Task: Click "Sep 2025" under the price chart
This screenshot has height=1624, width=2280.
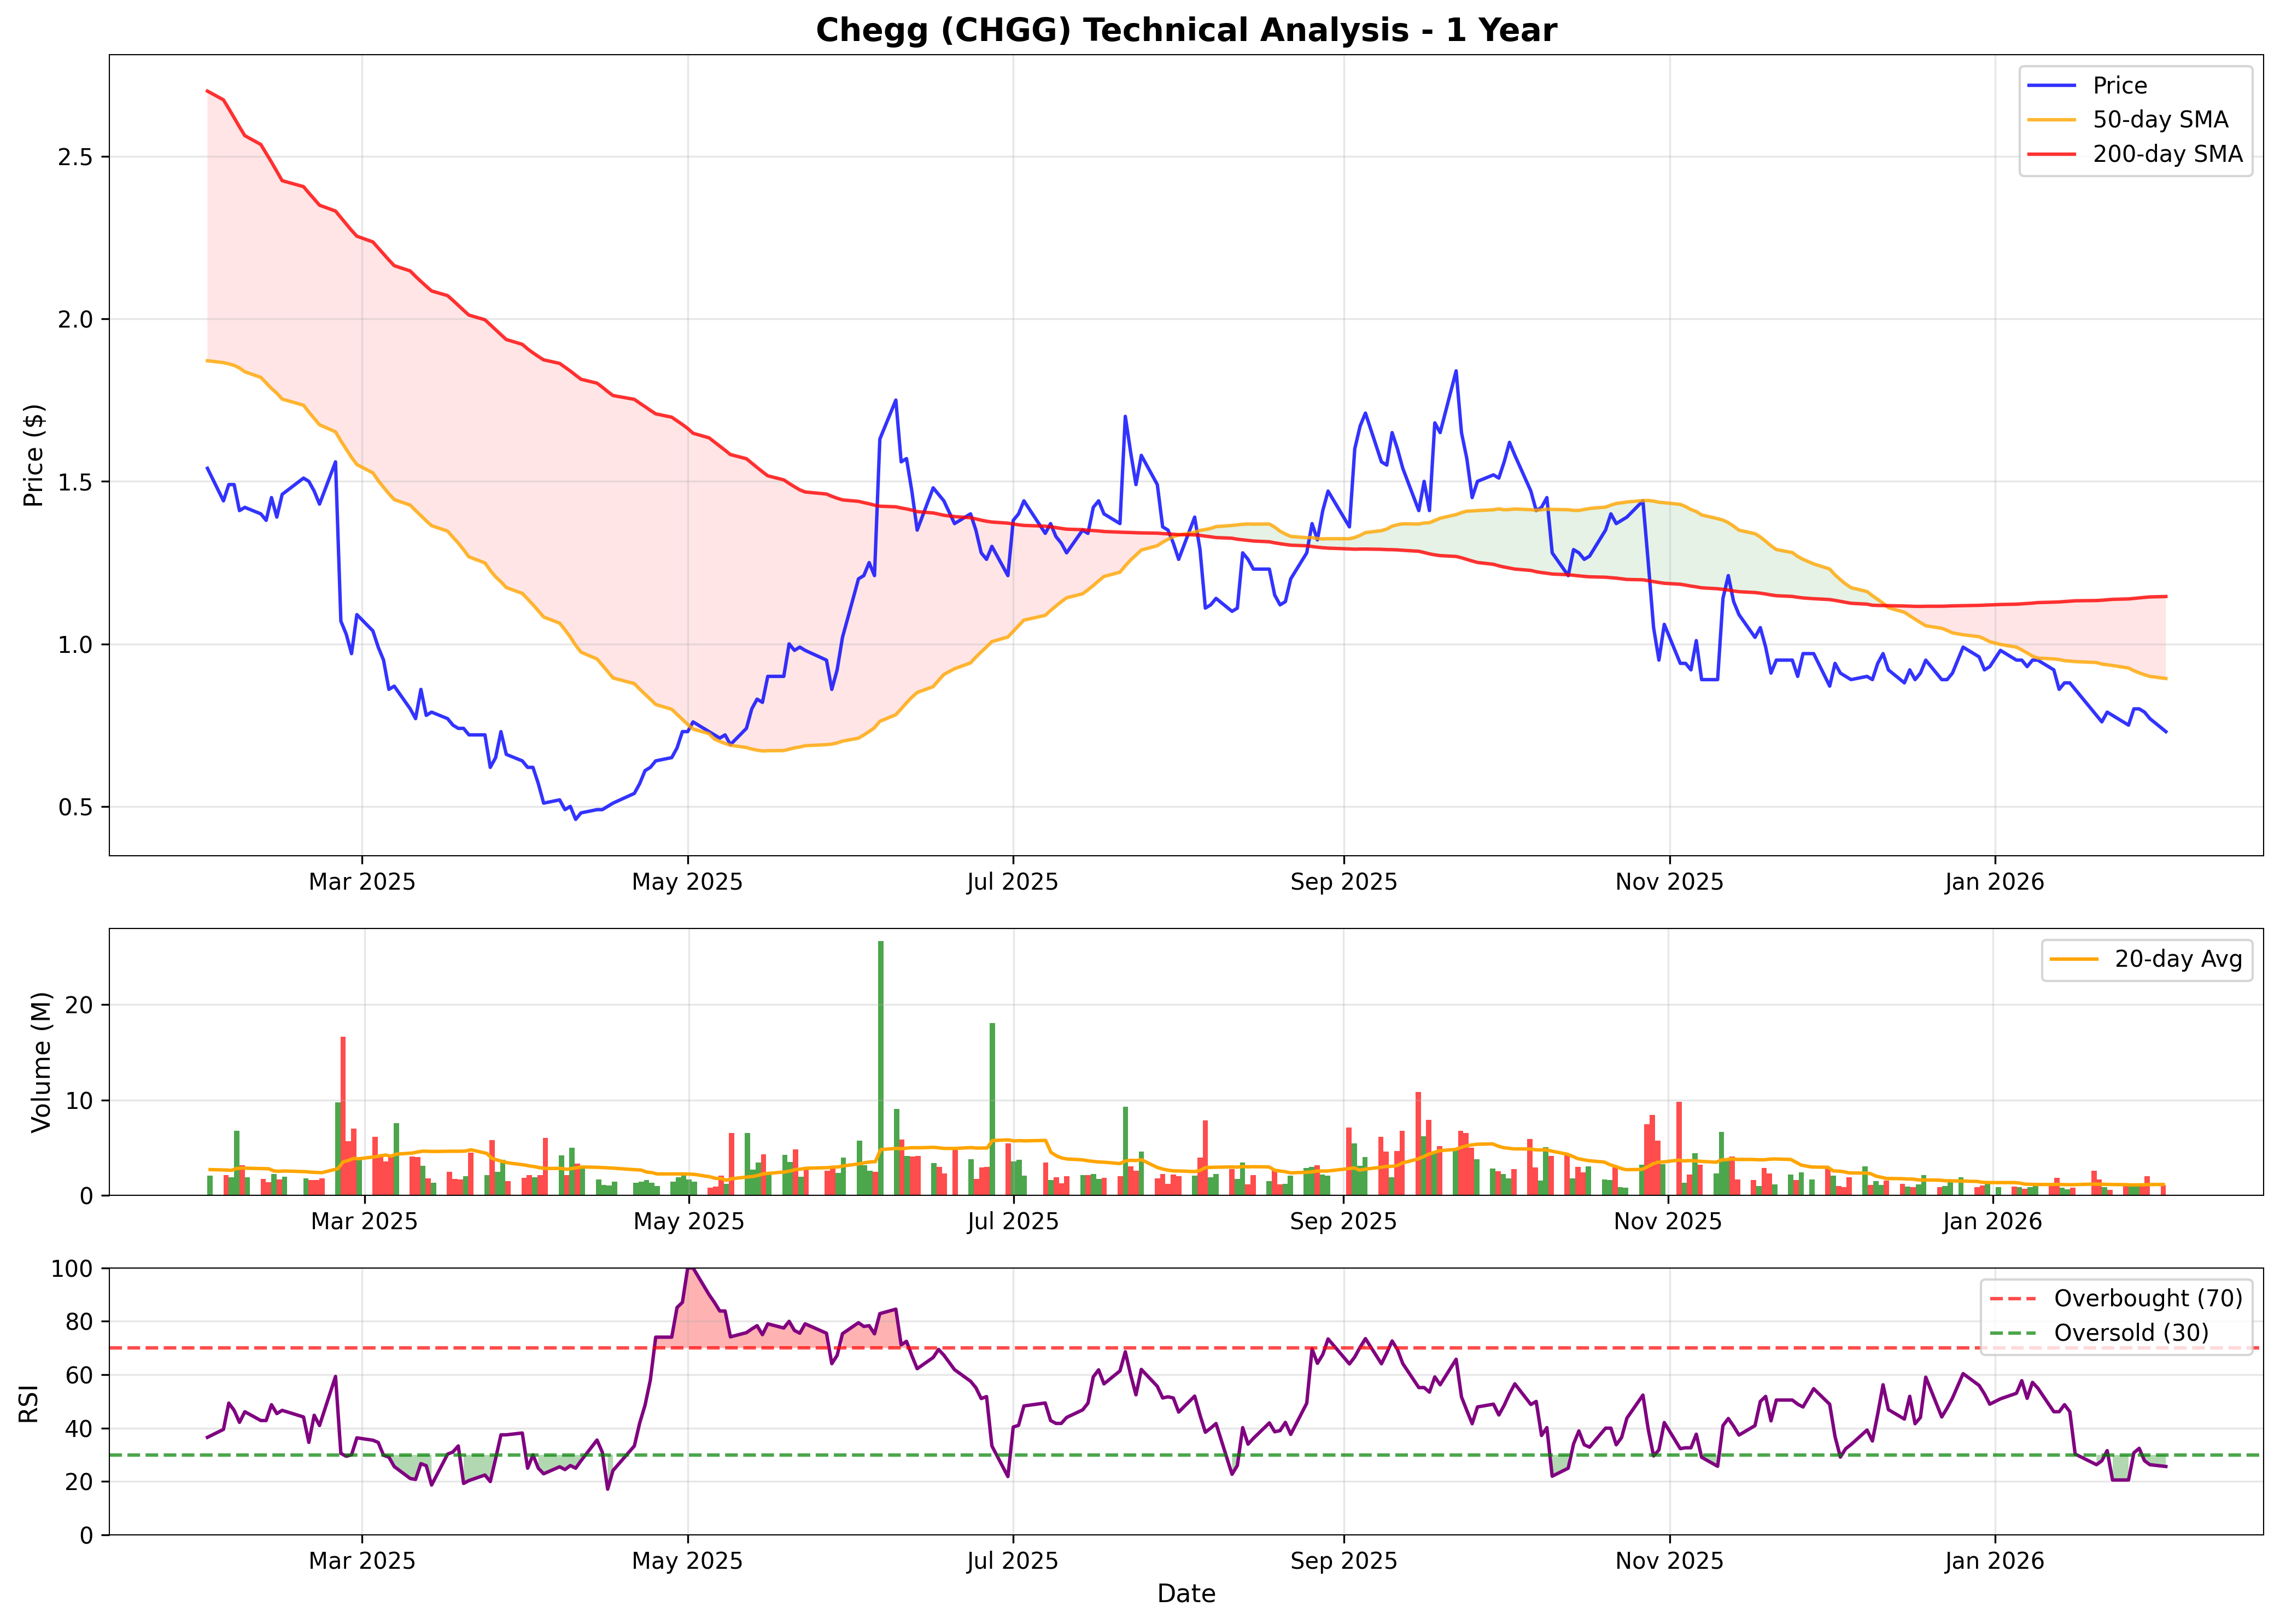Action: click(x=1343, y=882)
